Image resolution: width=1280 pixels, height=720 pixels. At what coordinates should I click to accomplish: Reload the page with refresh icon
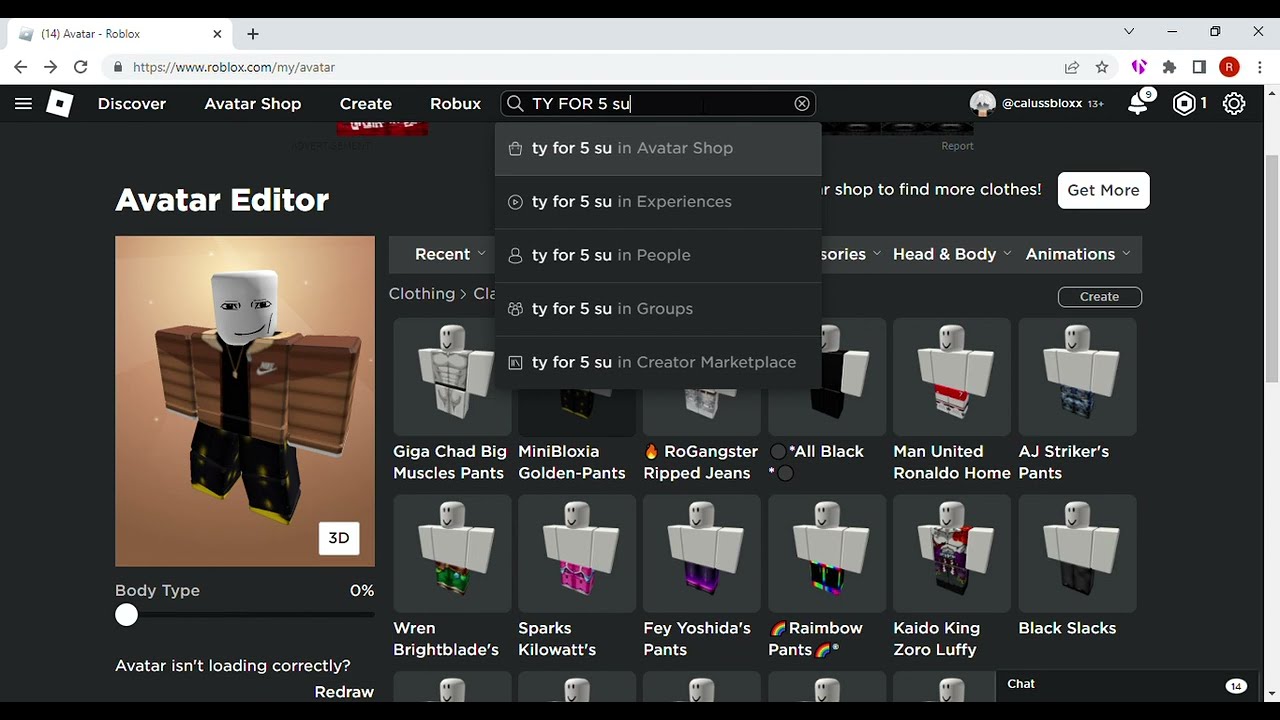81,67
